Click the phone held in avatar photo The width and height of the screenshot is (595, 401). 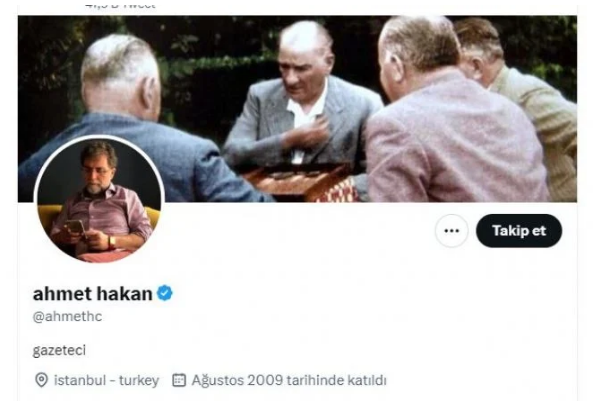point(76,227)
